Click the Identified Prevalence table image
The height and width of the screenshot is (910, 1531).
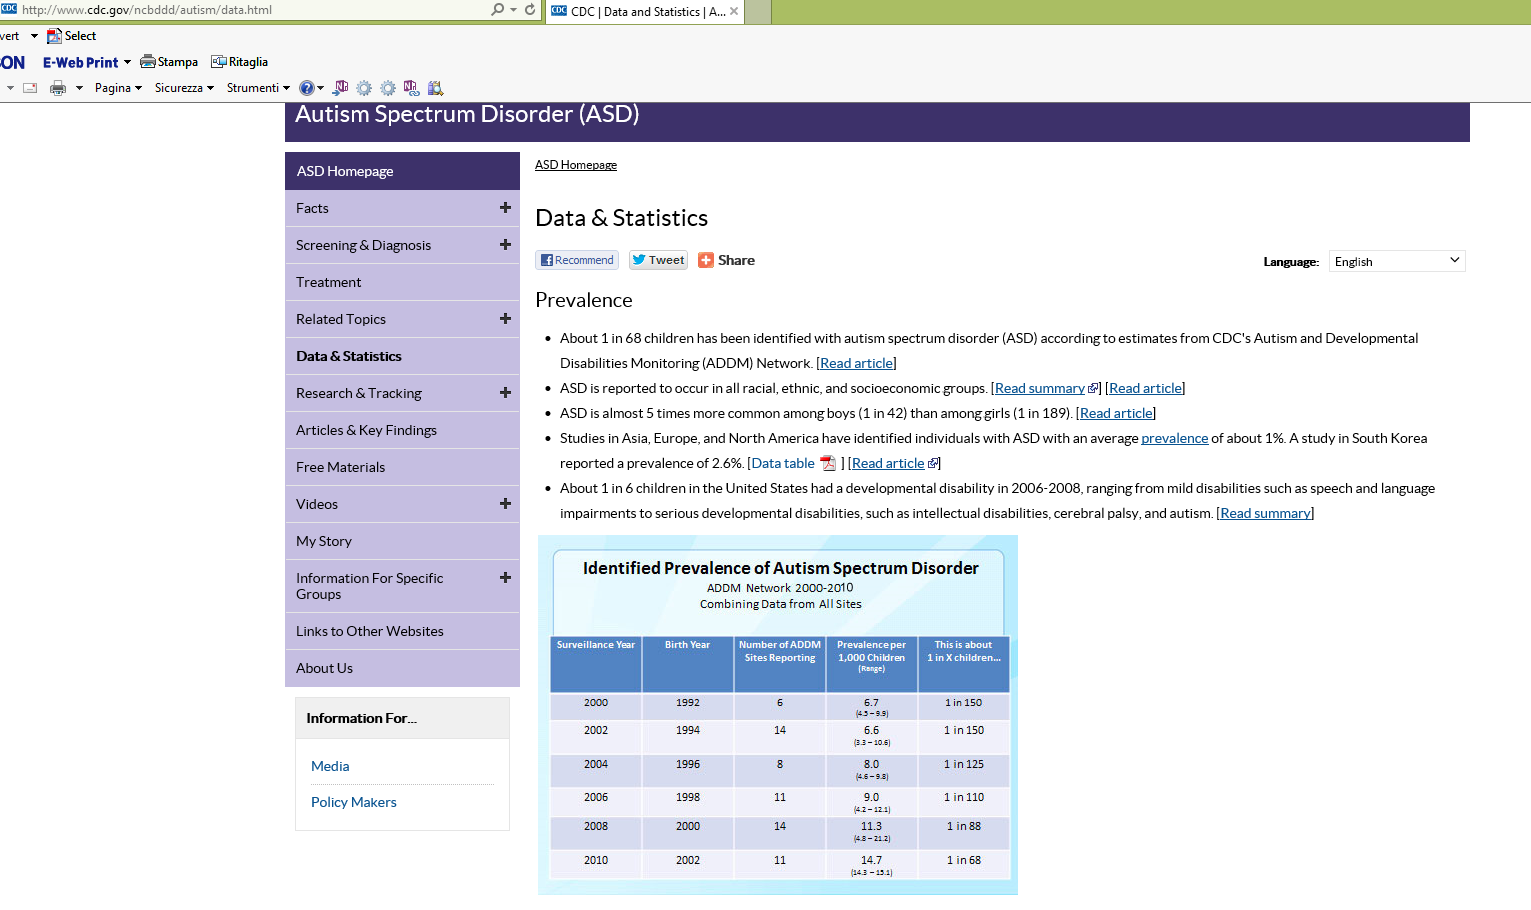(778, 715)
